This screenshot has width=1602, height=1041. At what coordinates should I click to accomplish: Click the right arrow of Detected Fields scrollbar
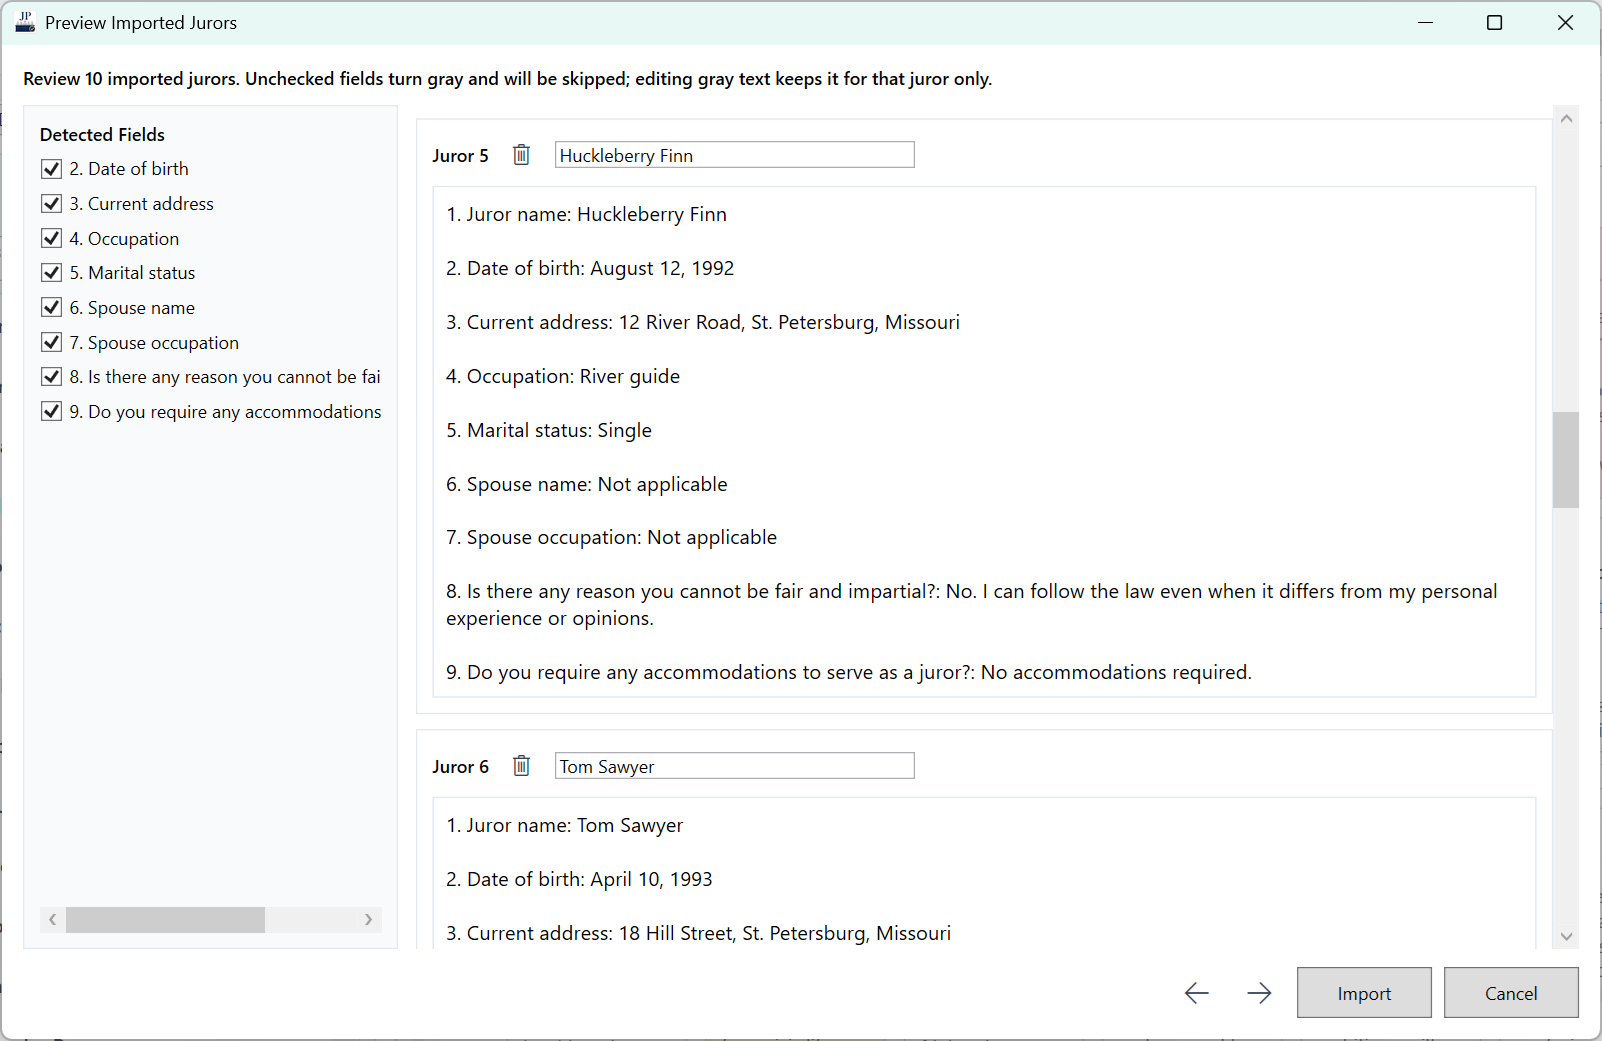coord(369,919)
